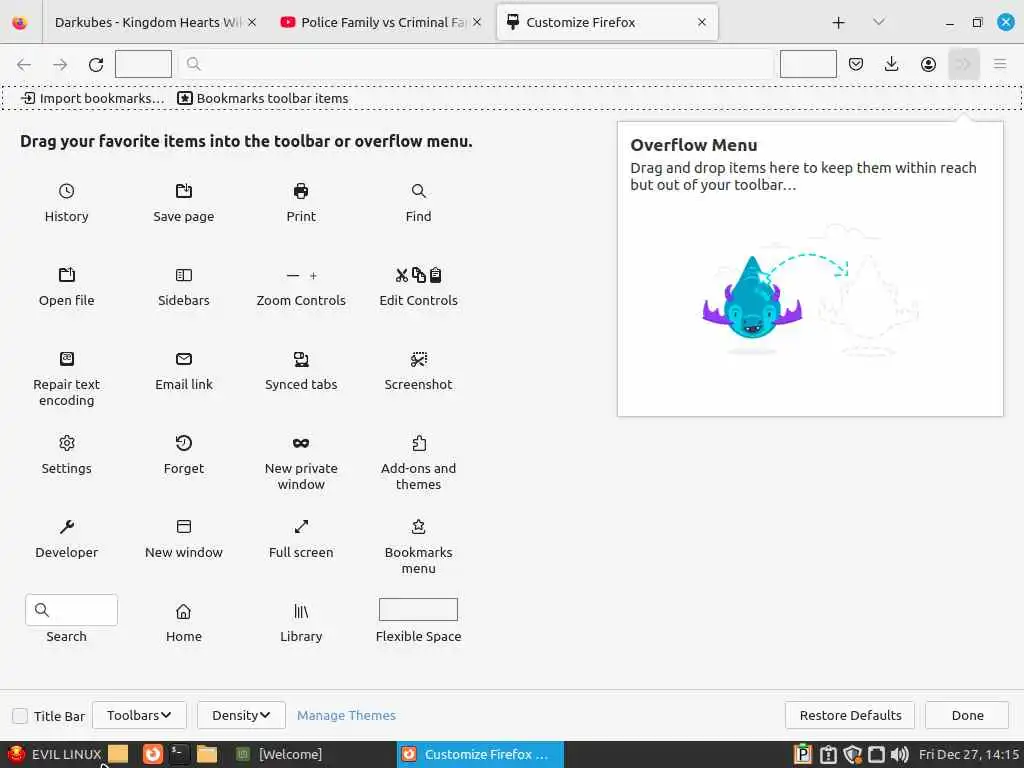Select the Customize Firefox tab

coord(607,22)
